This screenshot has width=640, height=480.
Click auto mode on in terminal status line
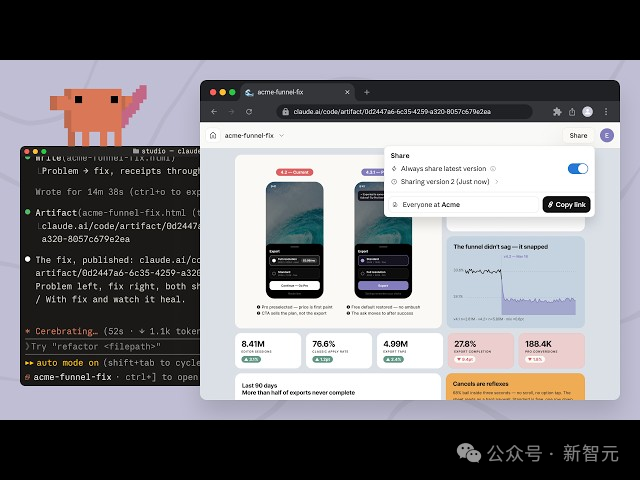coord(67,363)
